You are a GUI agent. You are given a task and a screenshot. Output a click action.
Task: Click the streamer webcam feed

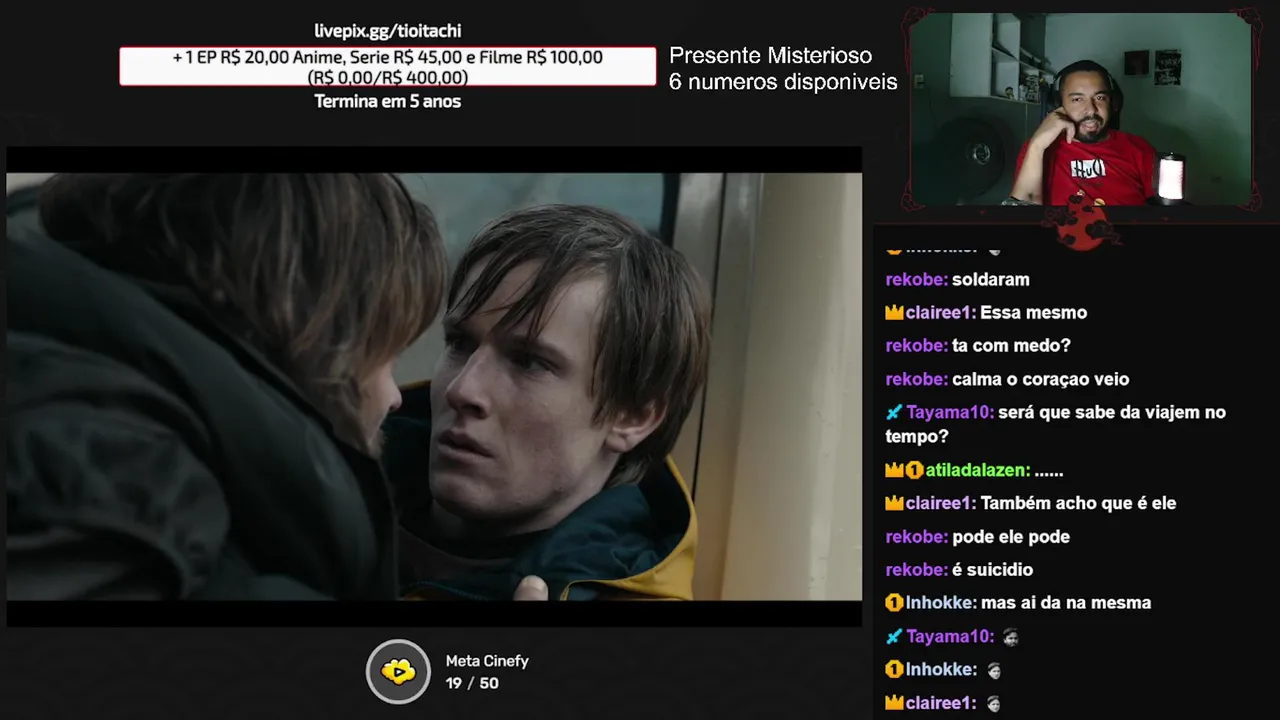[1081, 108]
